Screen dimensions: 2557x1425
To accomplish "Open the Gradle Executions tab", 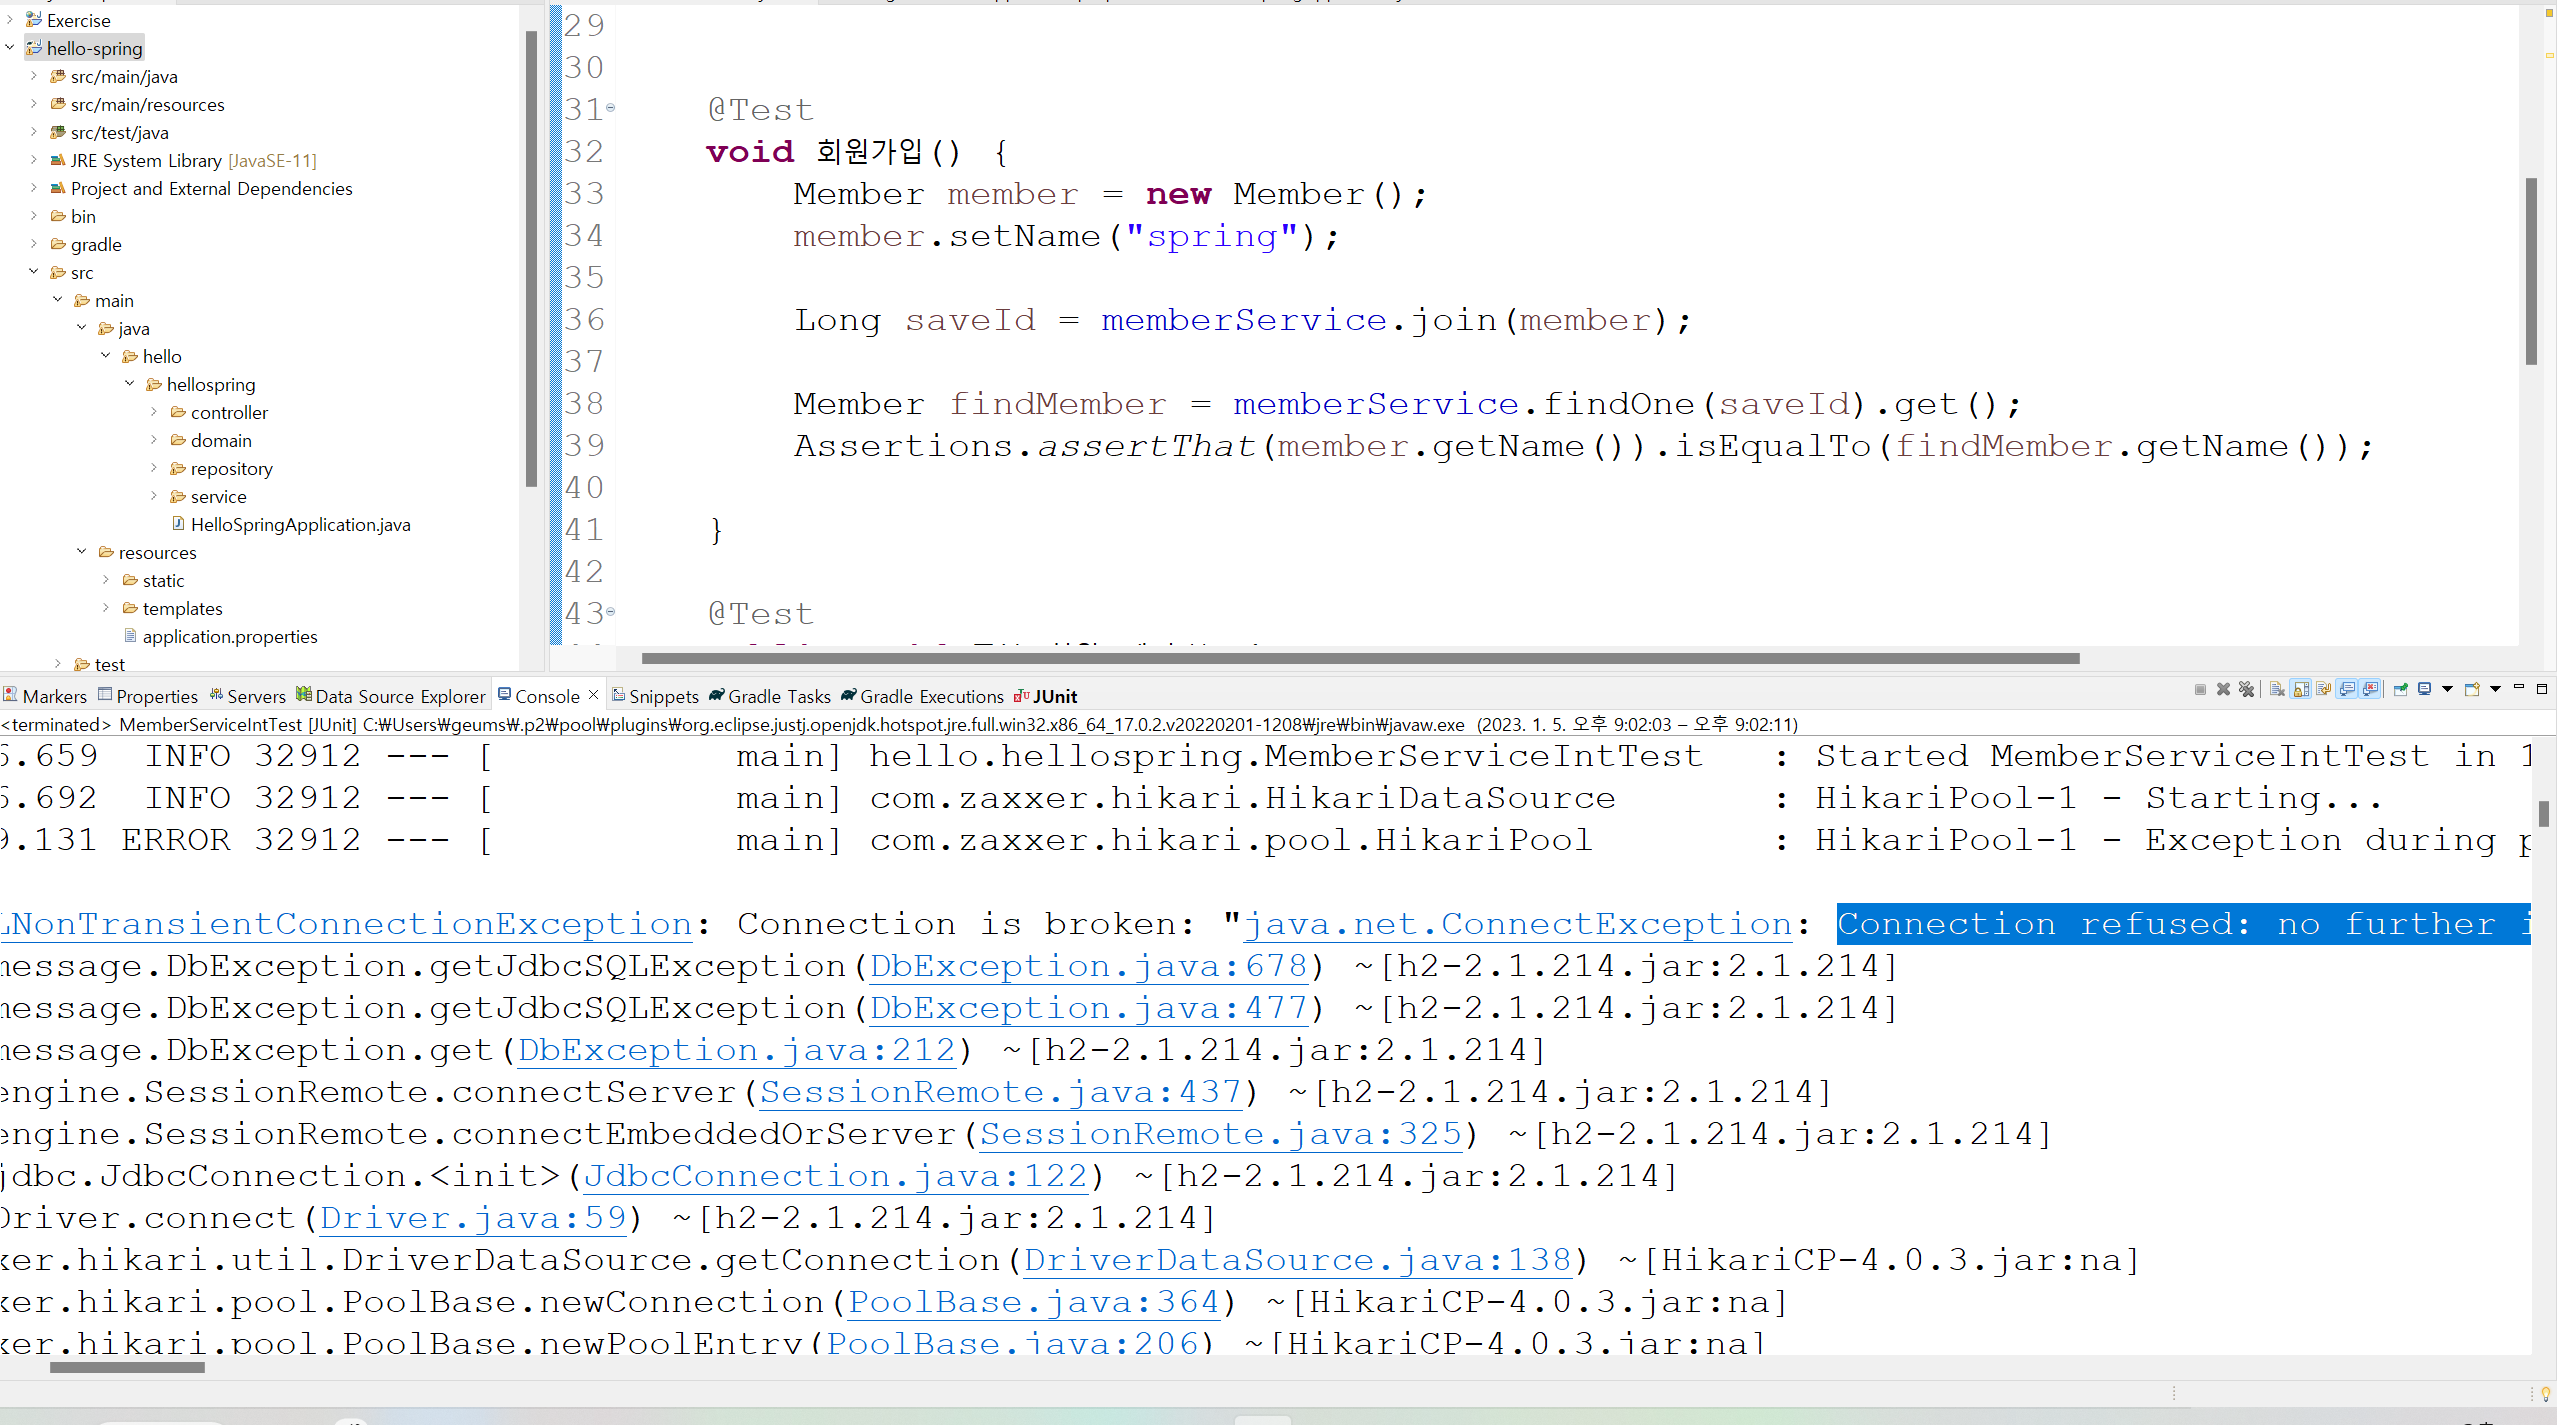I will coord(922,696).
